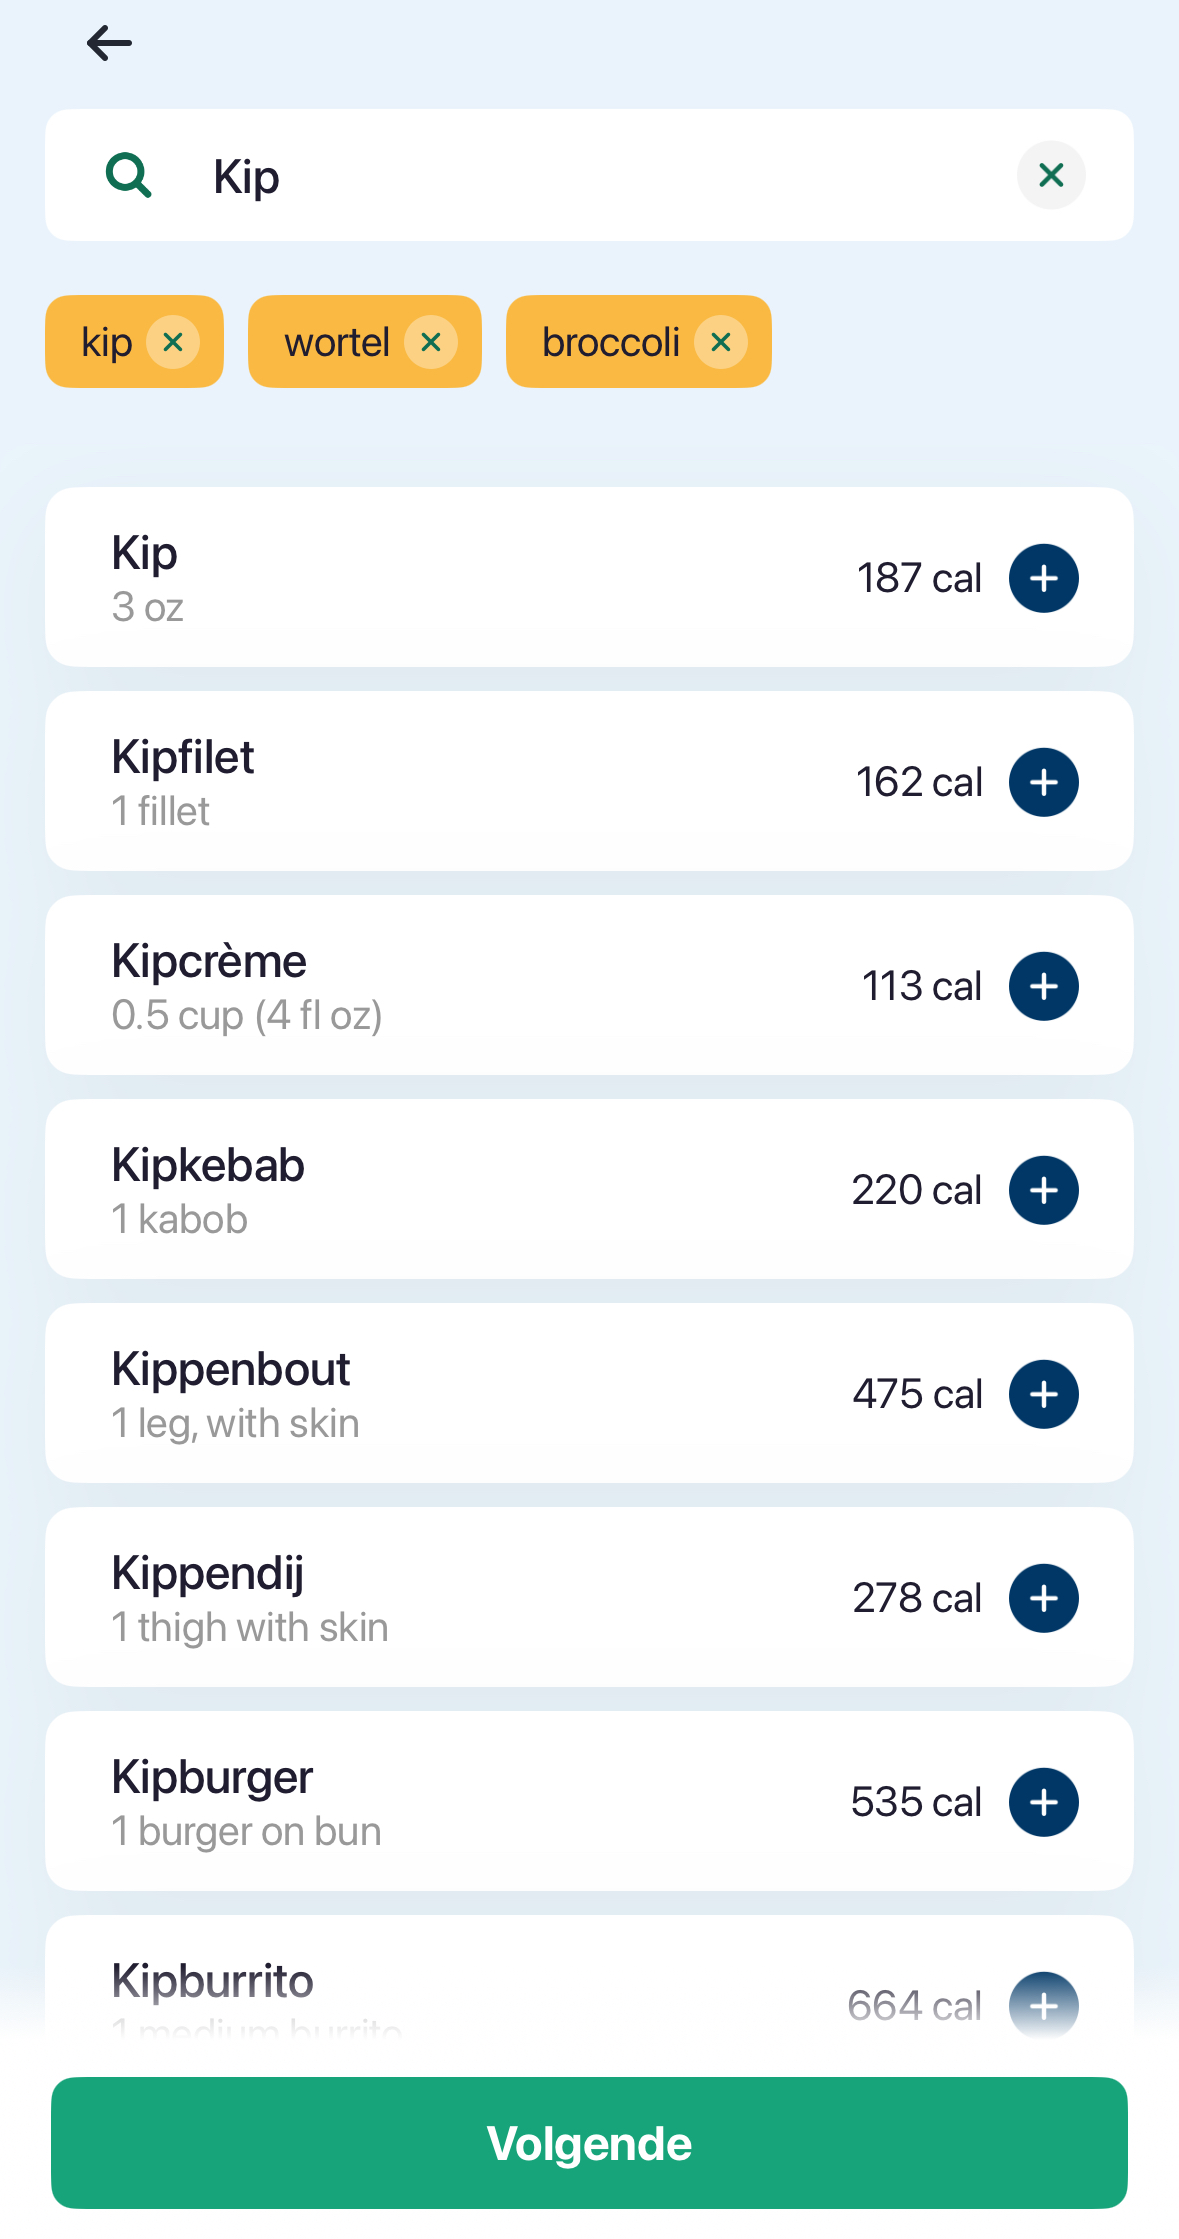Focus the Kip search input field

(600, 176)
